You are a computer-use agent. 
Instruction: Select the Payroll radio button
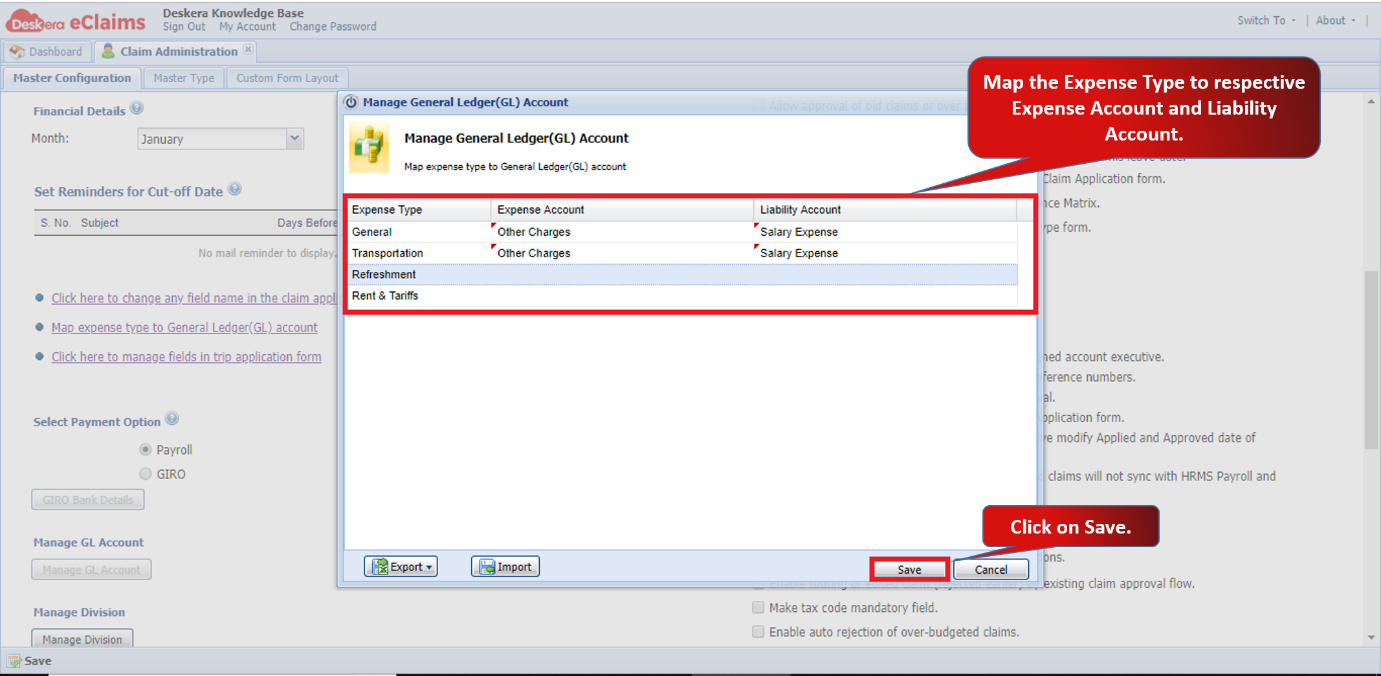(146, 450)
